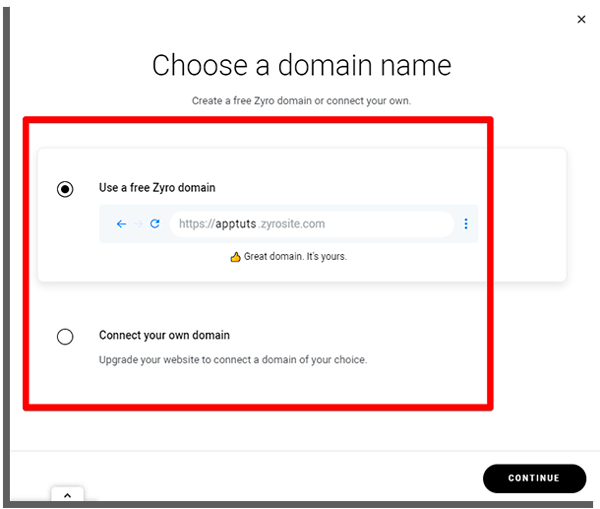Select the Use a free Zyro domain option
This screenshot has height=509, width=600.
(65, 189)
